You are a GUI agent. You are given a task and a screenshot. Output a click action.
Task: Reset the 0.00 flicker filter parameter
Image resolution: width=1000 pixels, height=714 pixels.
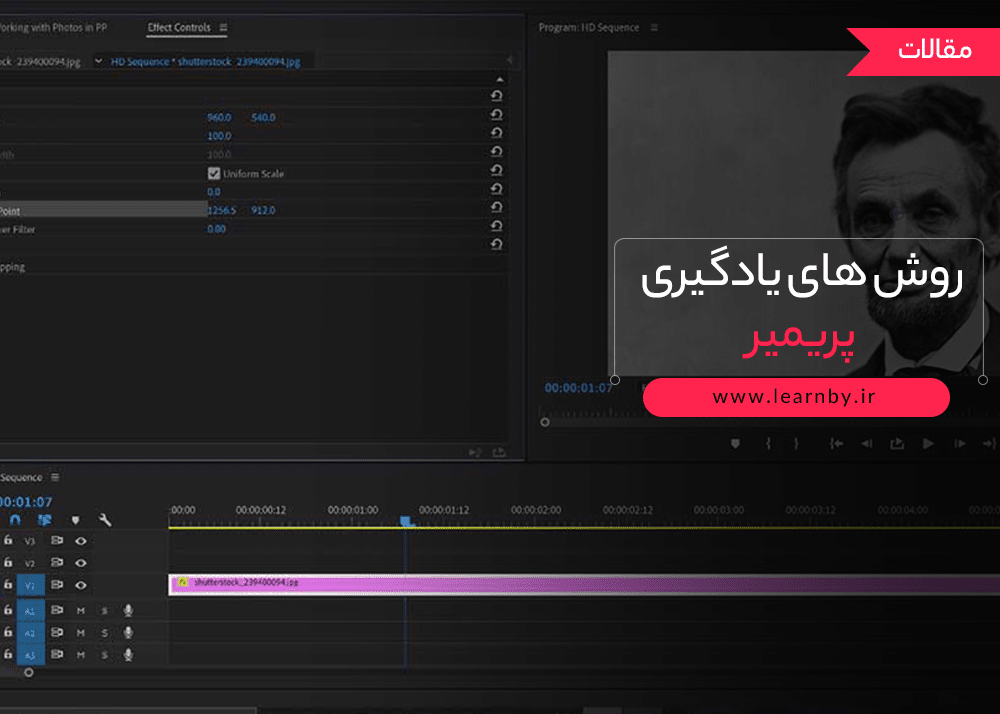(x=496, y=226)
